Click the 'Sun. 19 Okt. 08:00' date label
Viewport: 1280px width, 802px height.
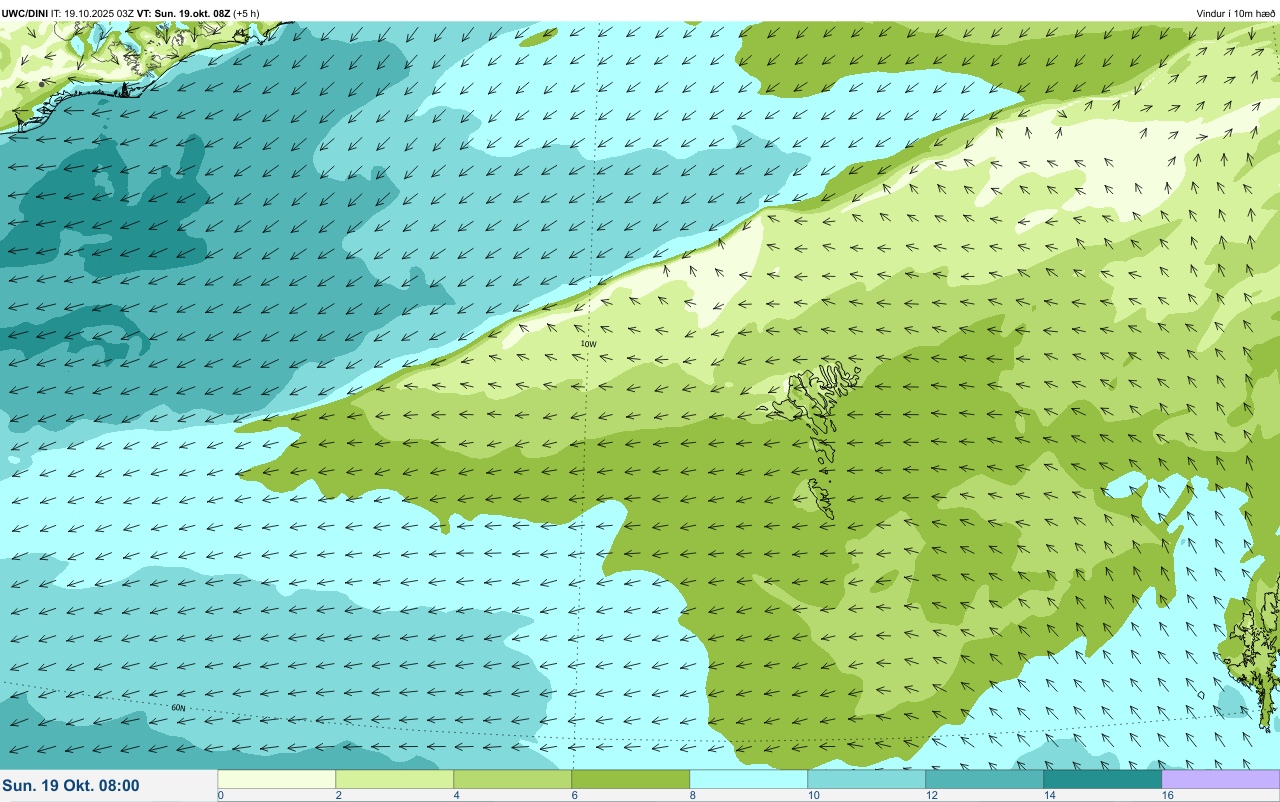(x=71, y=786)
